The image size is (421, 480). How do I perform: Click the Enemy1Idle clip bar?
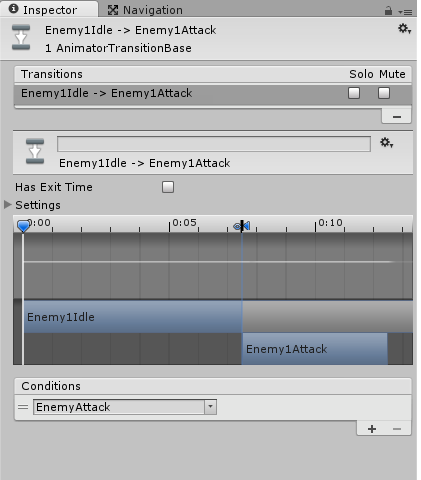coord(133,317)
